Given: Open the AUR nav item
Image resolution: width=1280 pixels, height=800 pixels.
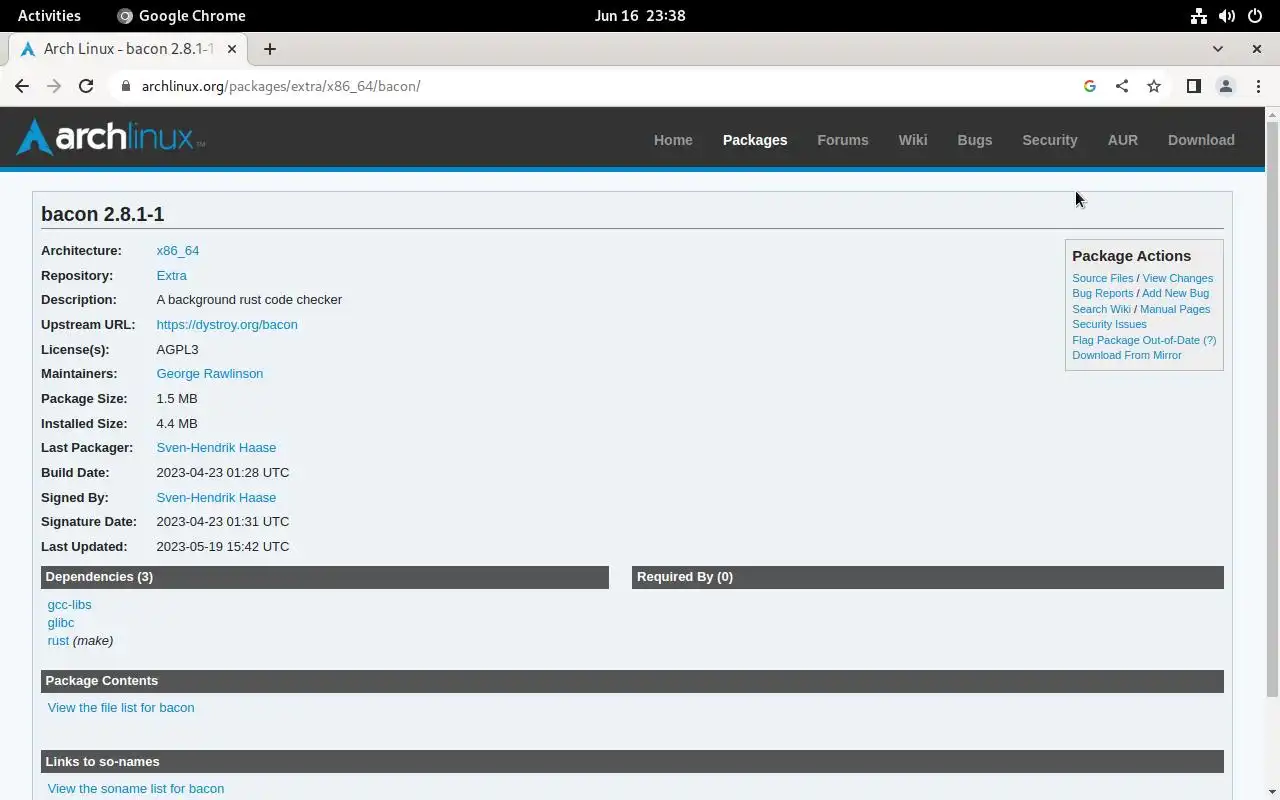Looking at the screenshot, I should [1123, 140].
